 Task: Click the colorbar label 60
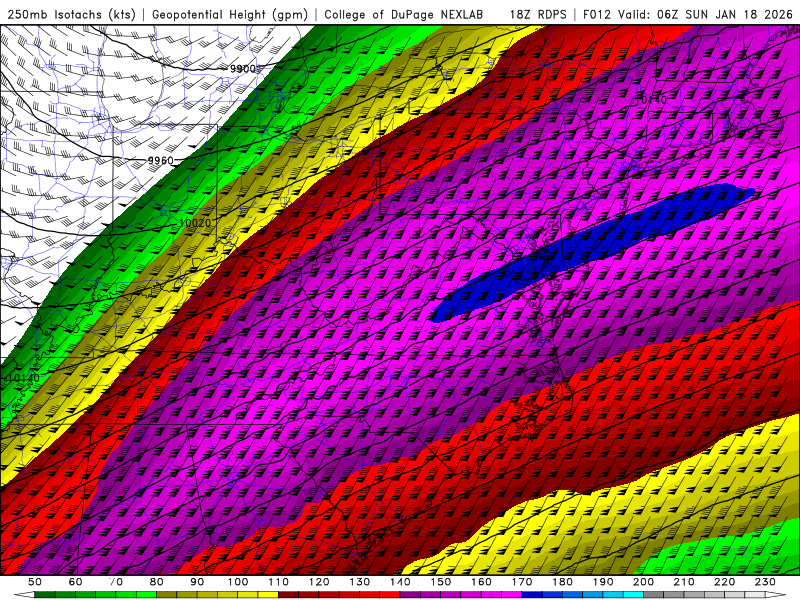pyautogui.click(x=76, y=582)
